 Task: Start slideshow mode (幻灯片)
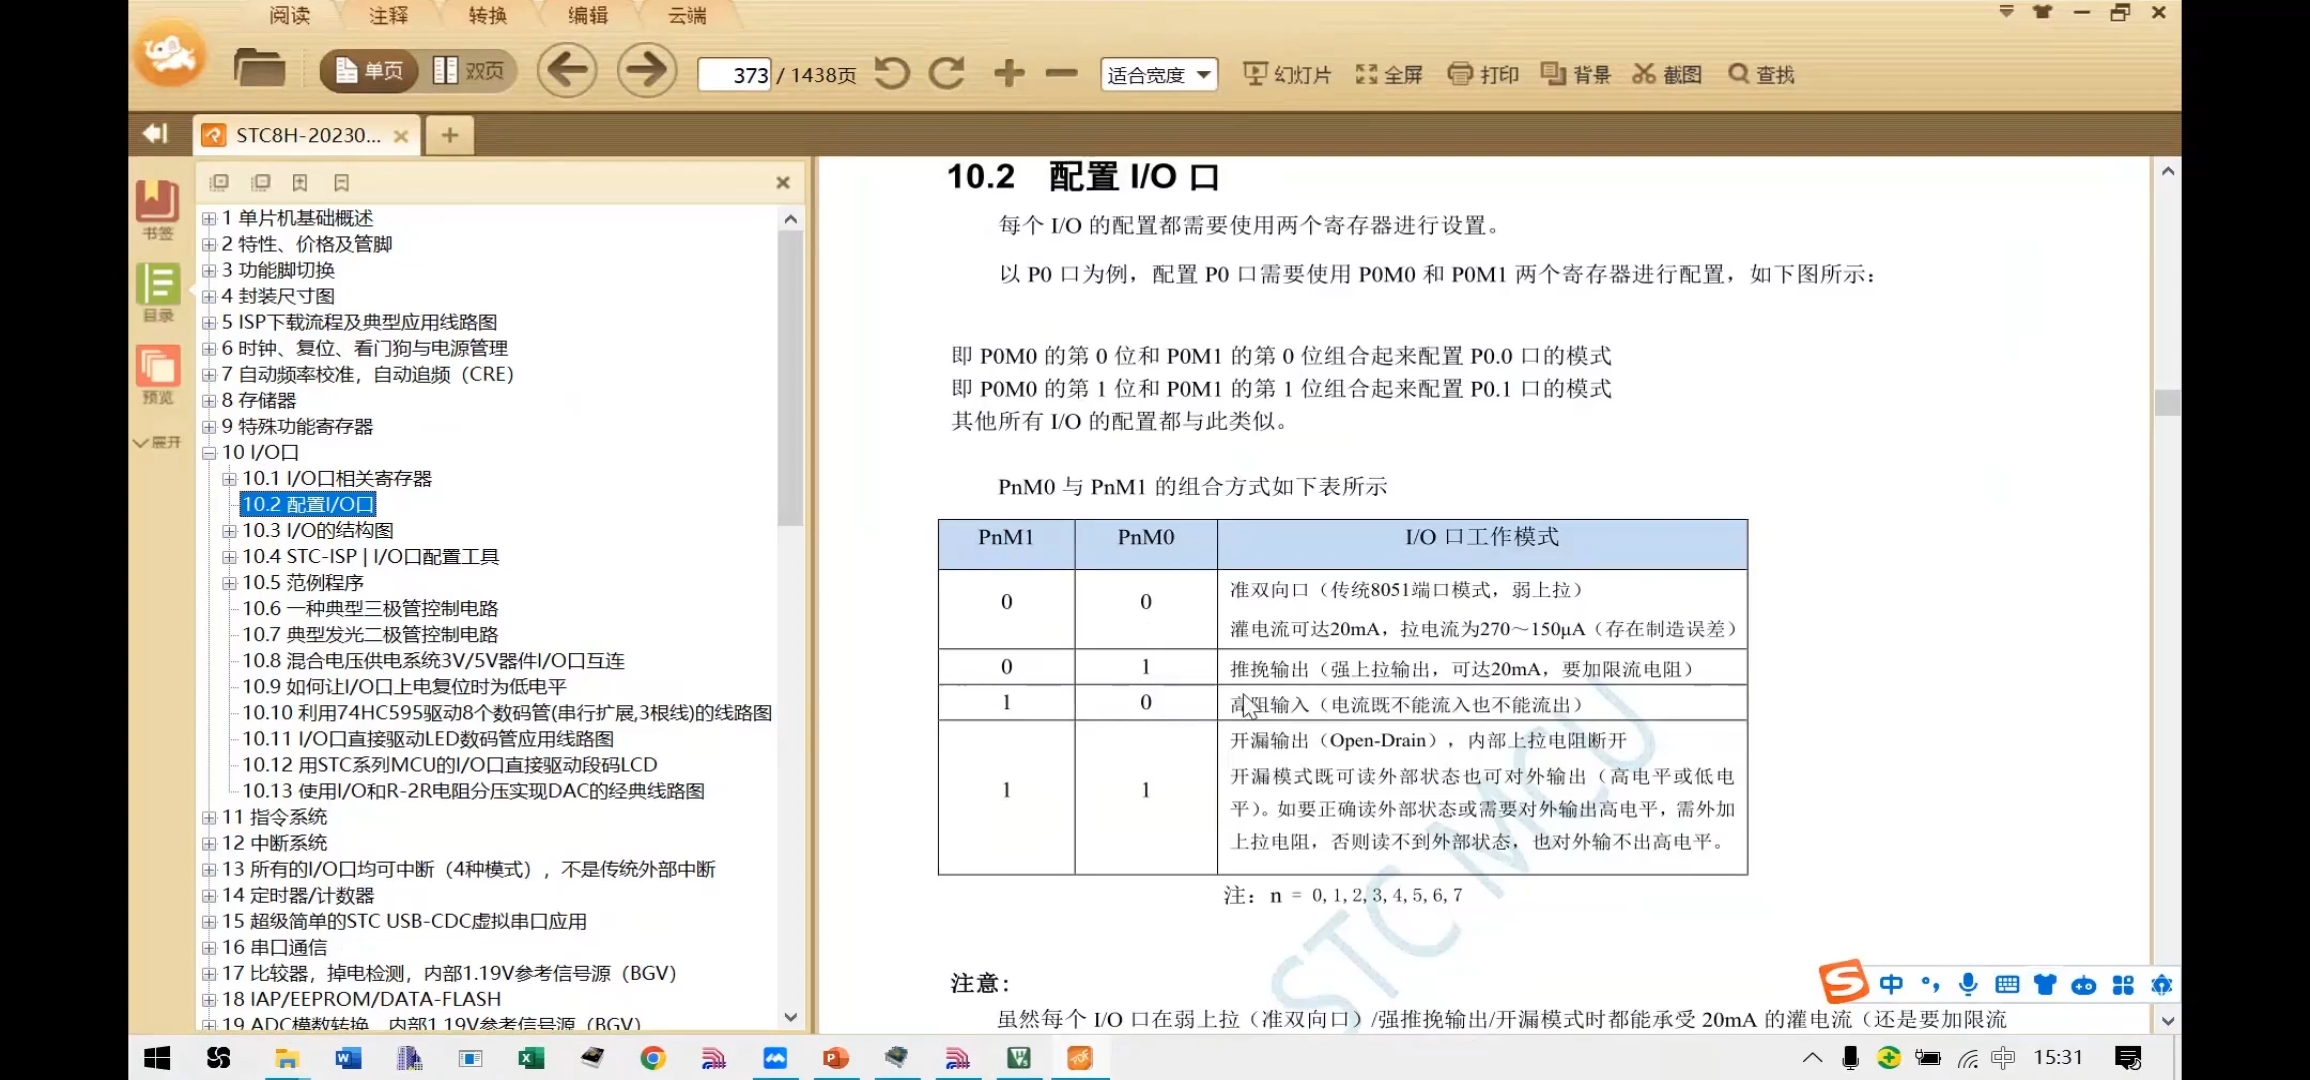(x=1287, y=74)
